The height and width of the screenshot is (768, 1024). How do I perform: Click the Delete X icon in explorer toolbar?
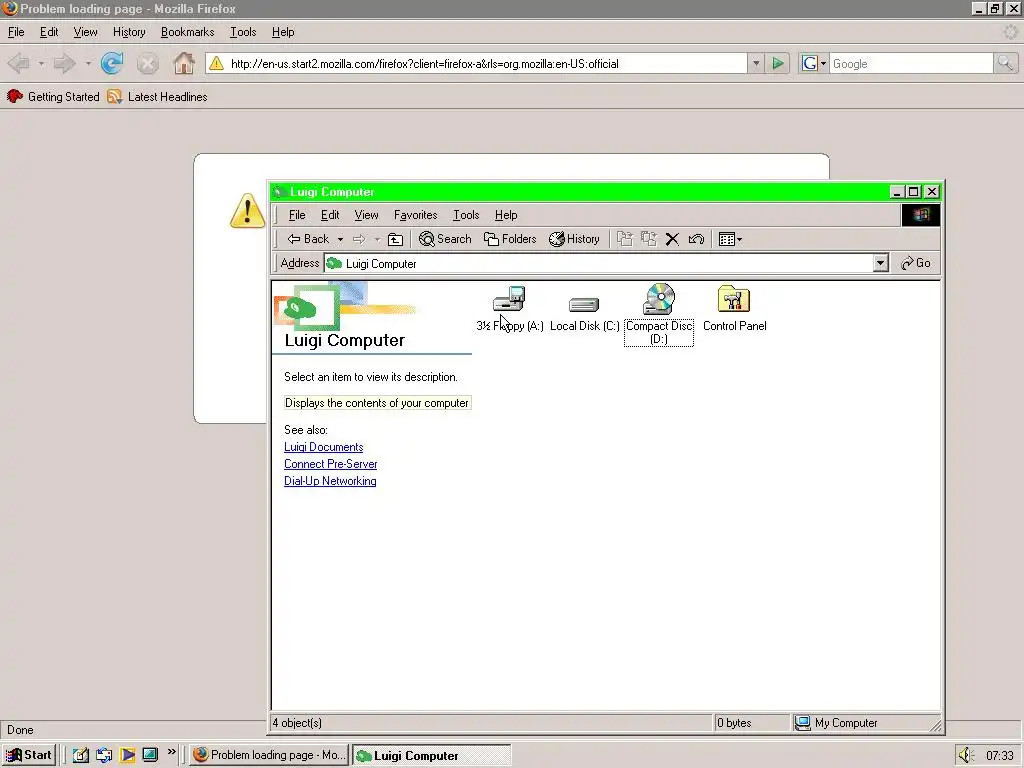(x=672, y=239)
